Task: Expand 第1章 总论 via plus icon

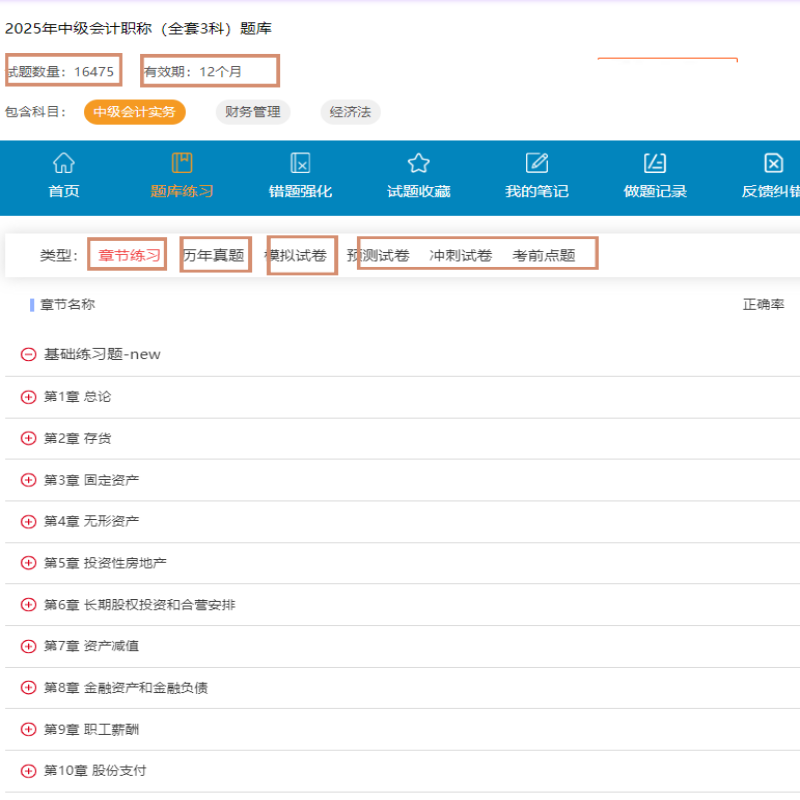Action: pos(29,397)
